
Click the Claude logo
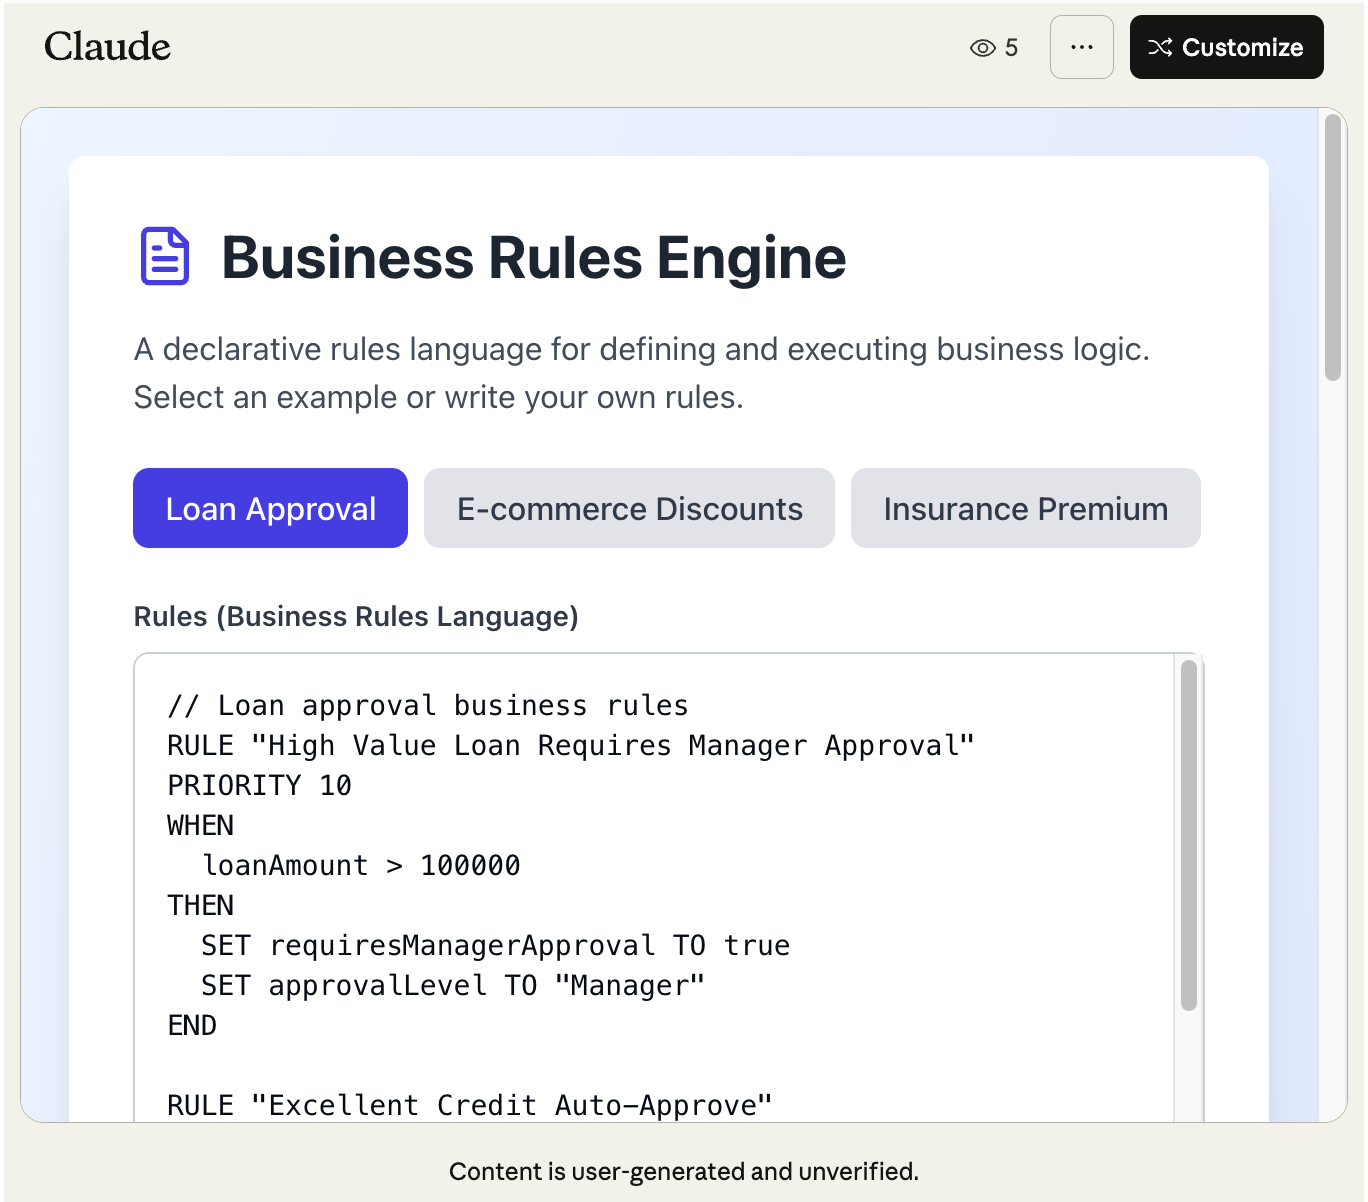pyautogui.click(x=107, y=47)
